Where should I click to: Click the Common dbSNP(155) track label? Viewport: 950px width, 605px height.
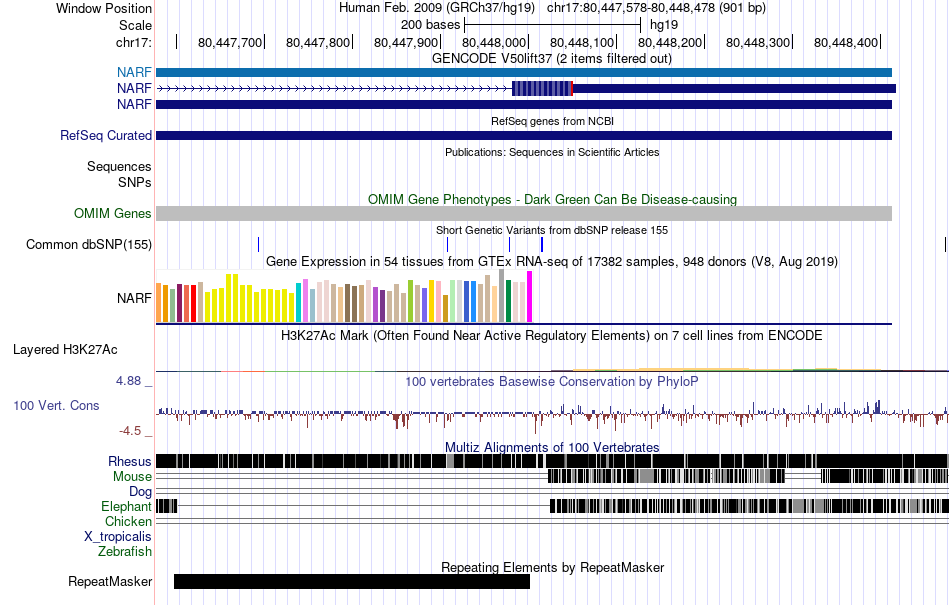click(x=89, y=245)
